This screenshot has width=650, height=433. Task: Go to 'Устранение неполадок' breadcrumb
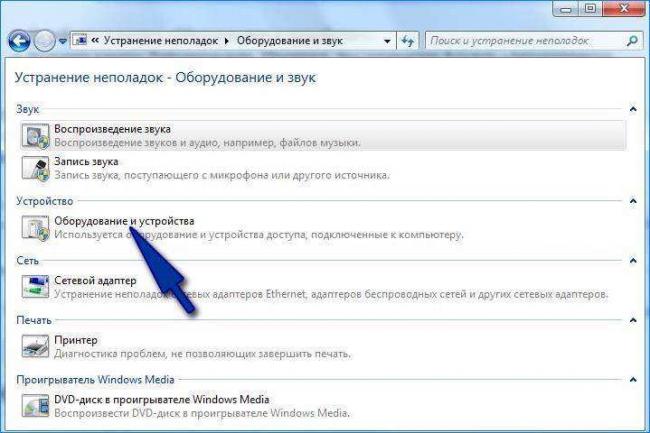click(161, 41)
